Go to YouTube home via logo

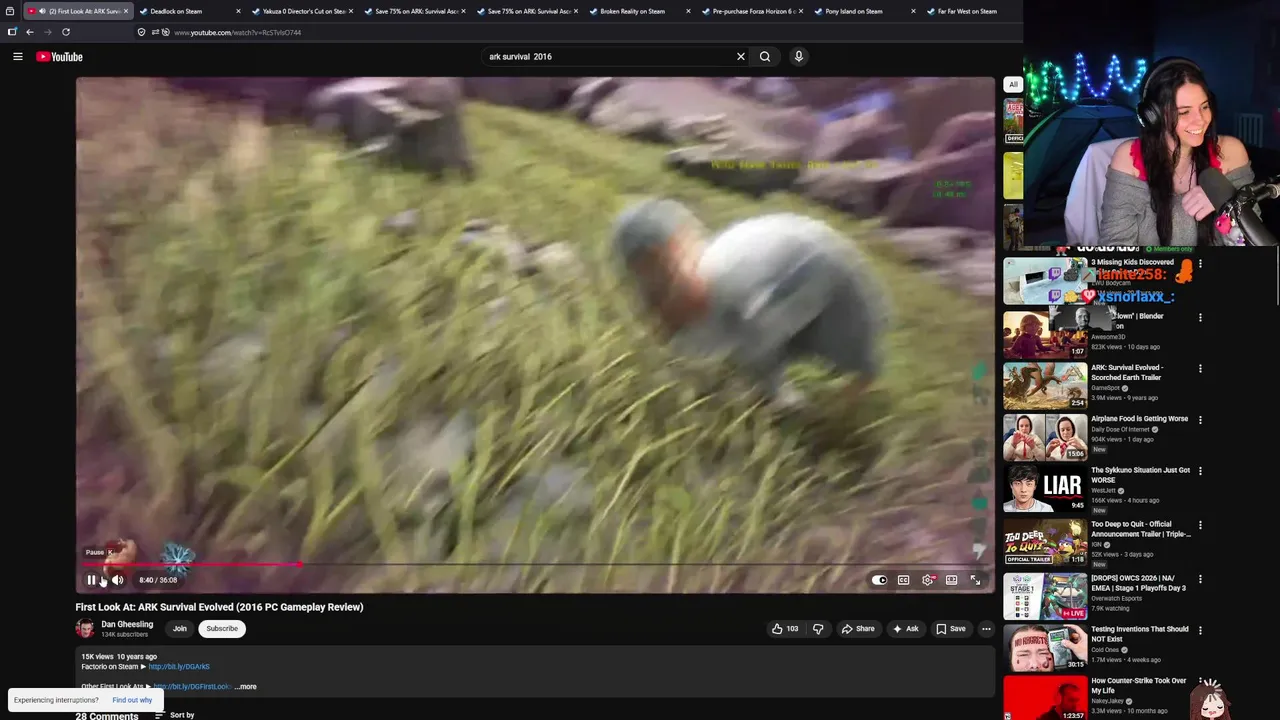click(60, 57)
